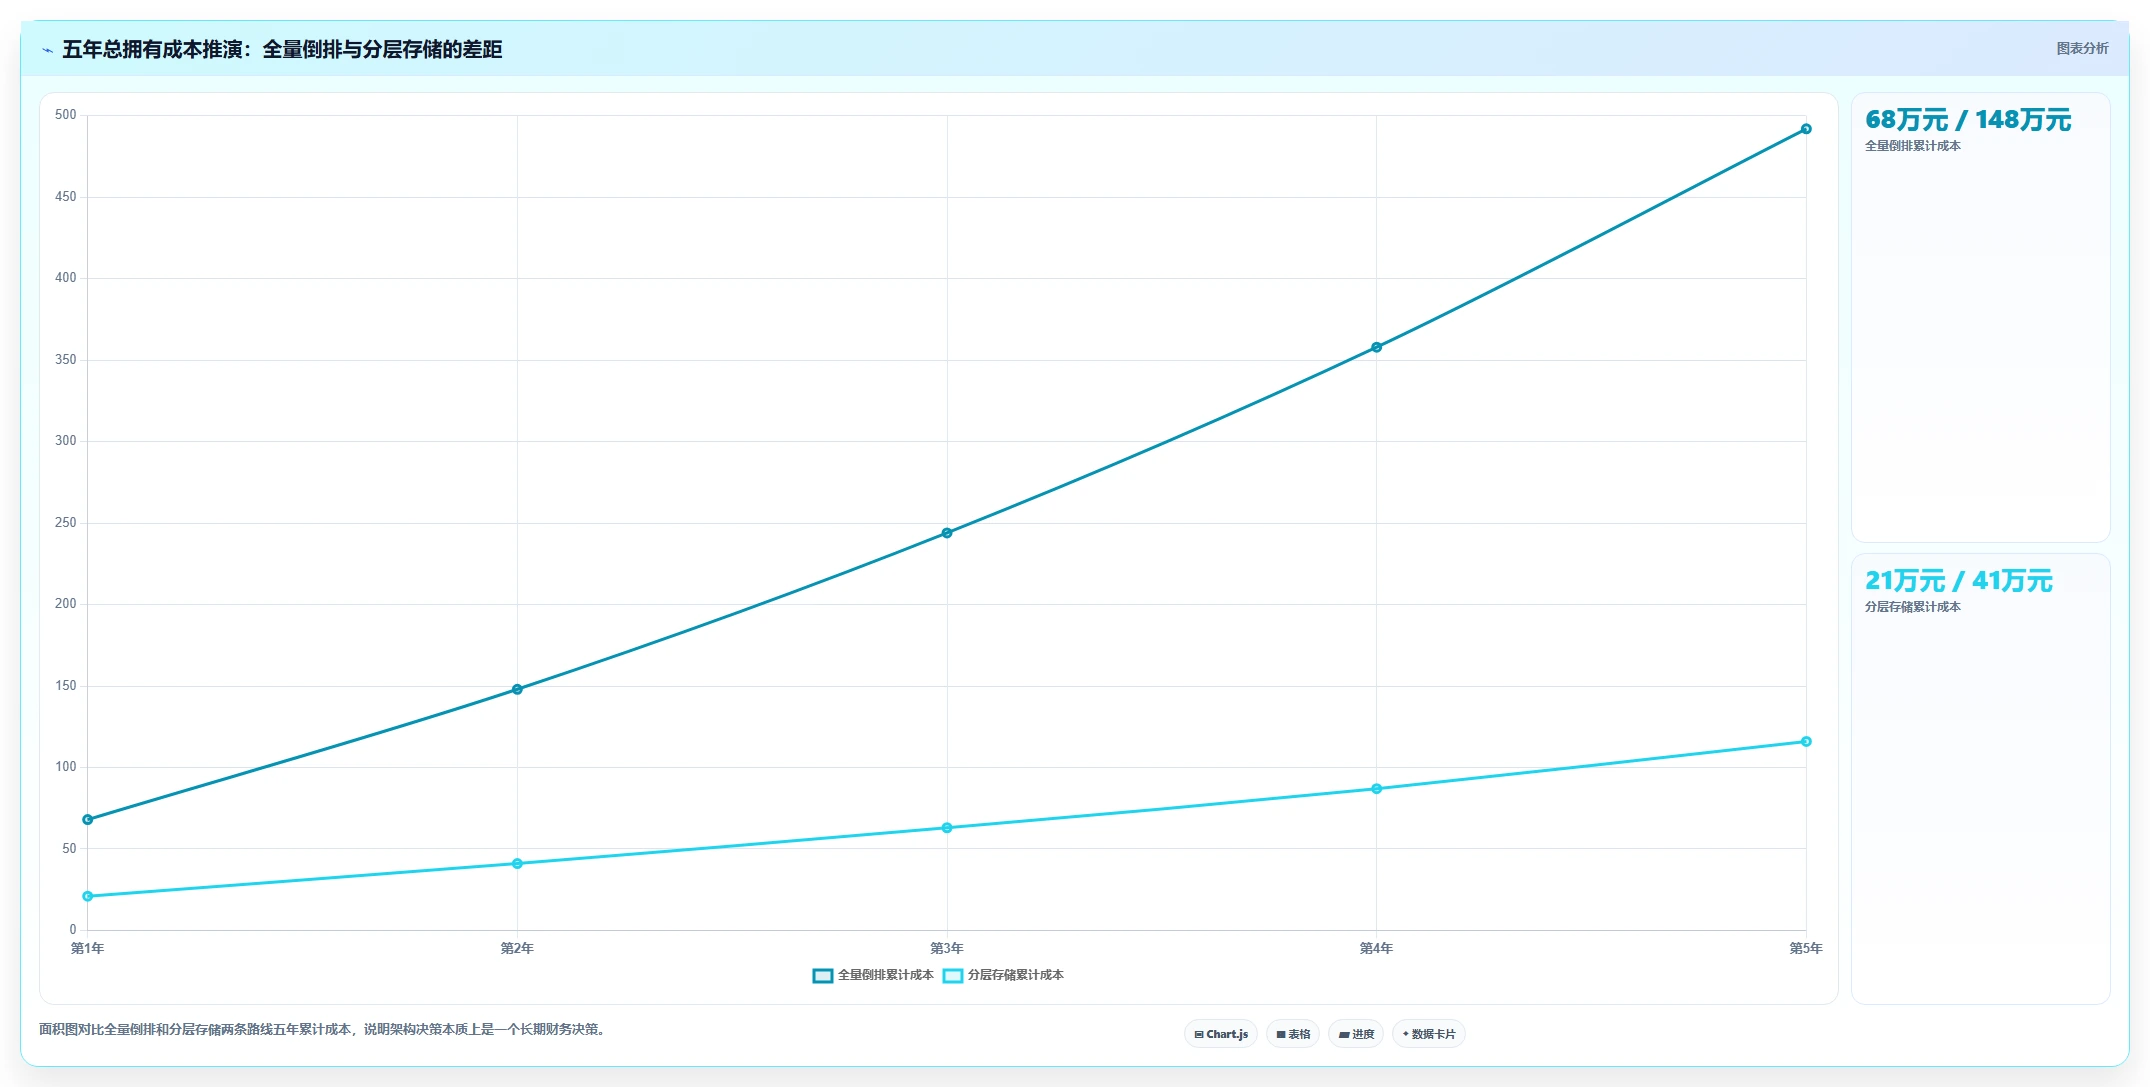Select 分层存储 data point at 第4年

pyautogui.click(x=1377, y=789)
